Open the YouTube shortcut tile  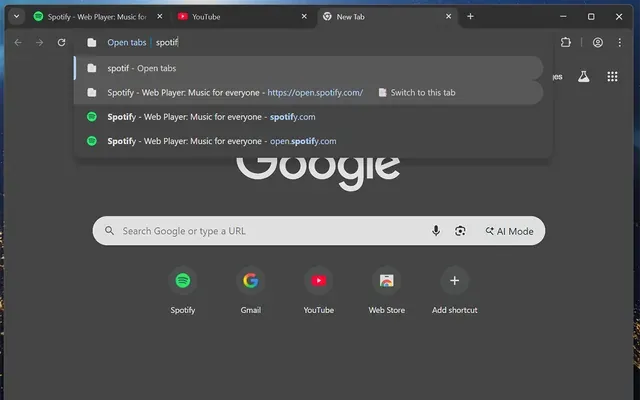coord(319,291)
